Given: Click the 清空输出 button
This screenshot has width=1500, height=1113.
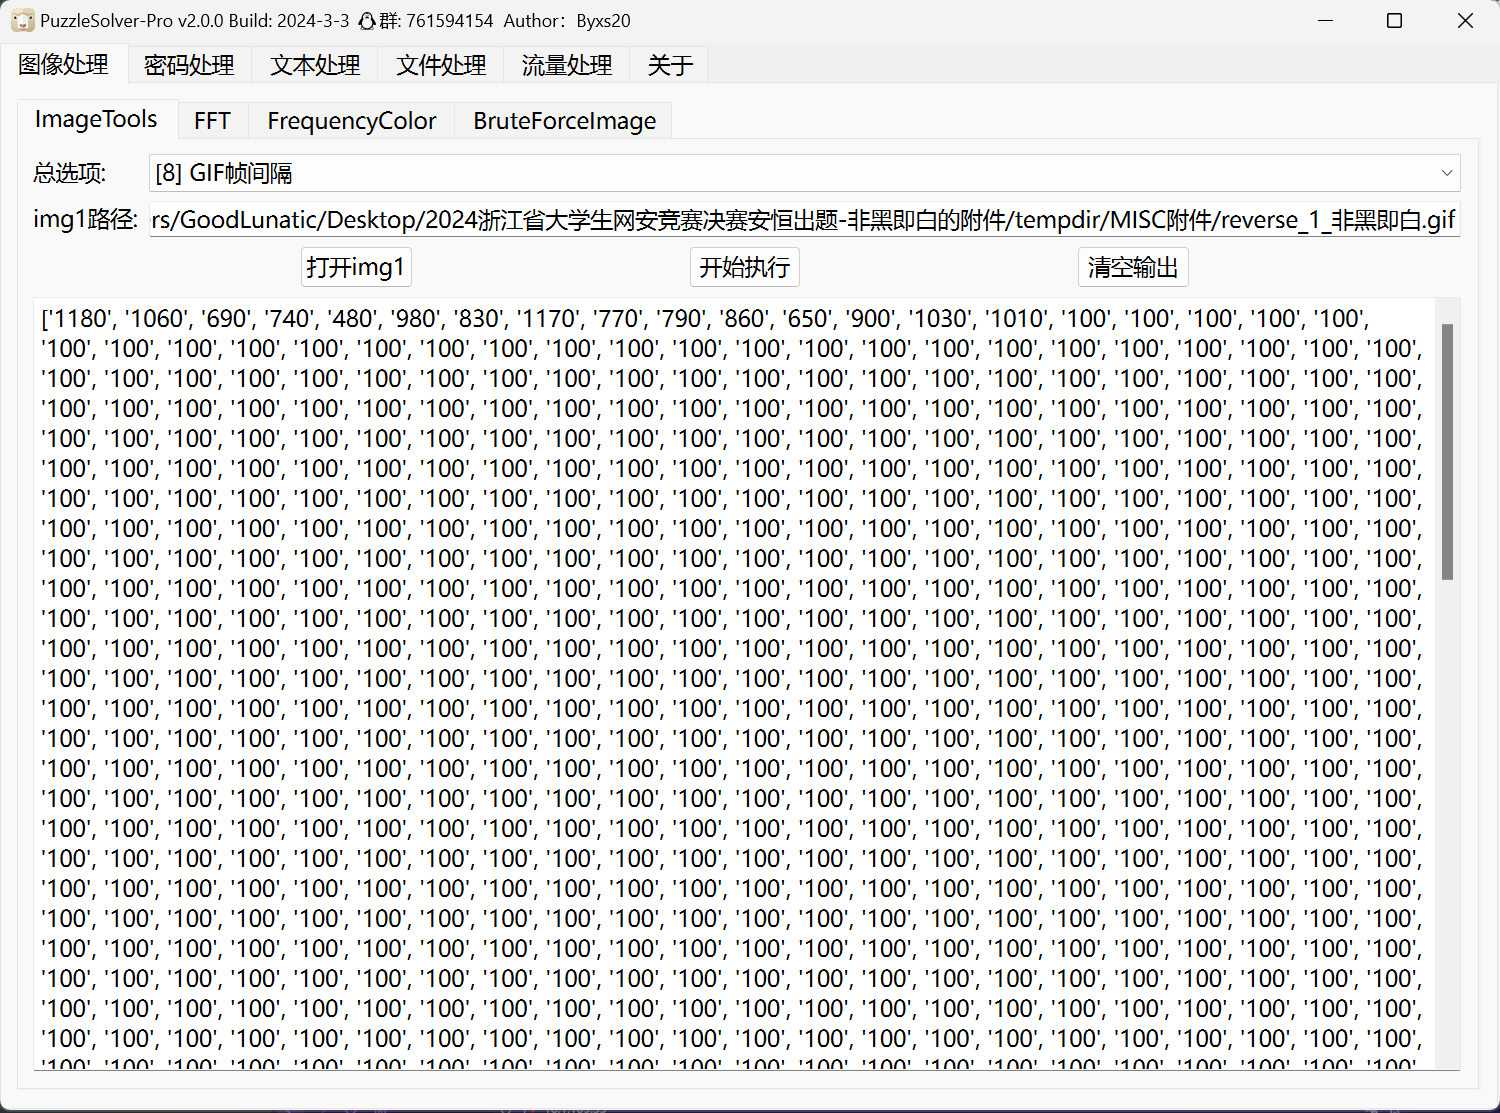Looking at the screenshot, I should click(1133, 267).
